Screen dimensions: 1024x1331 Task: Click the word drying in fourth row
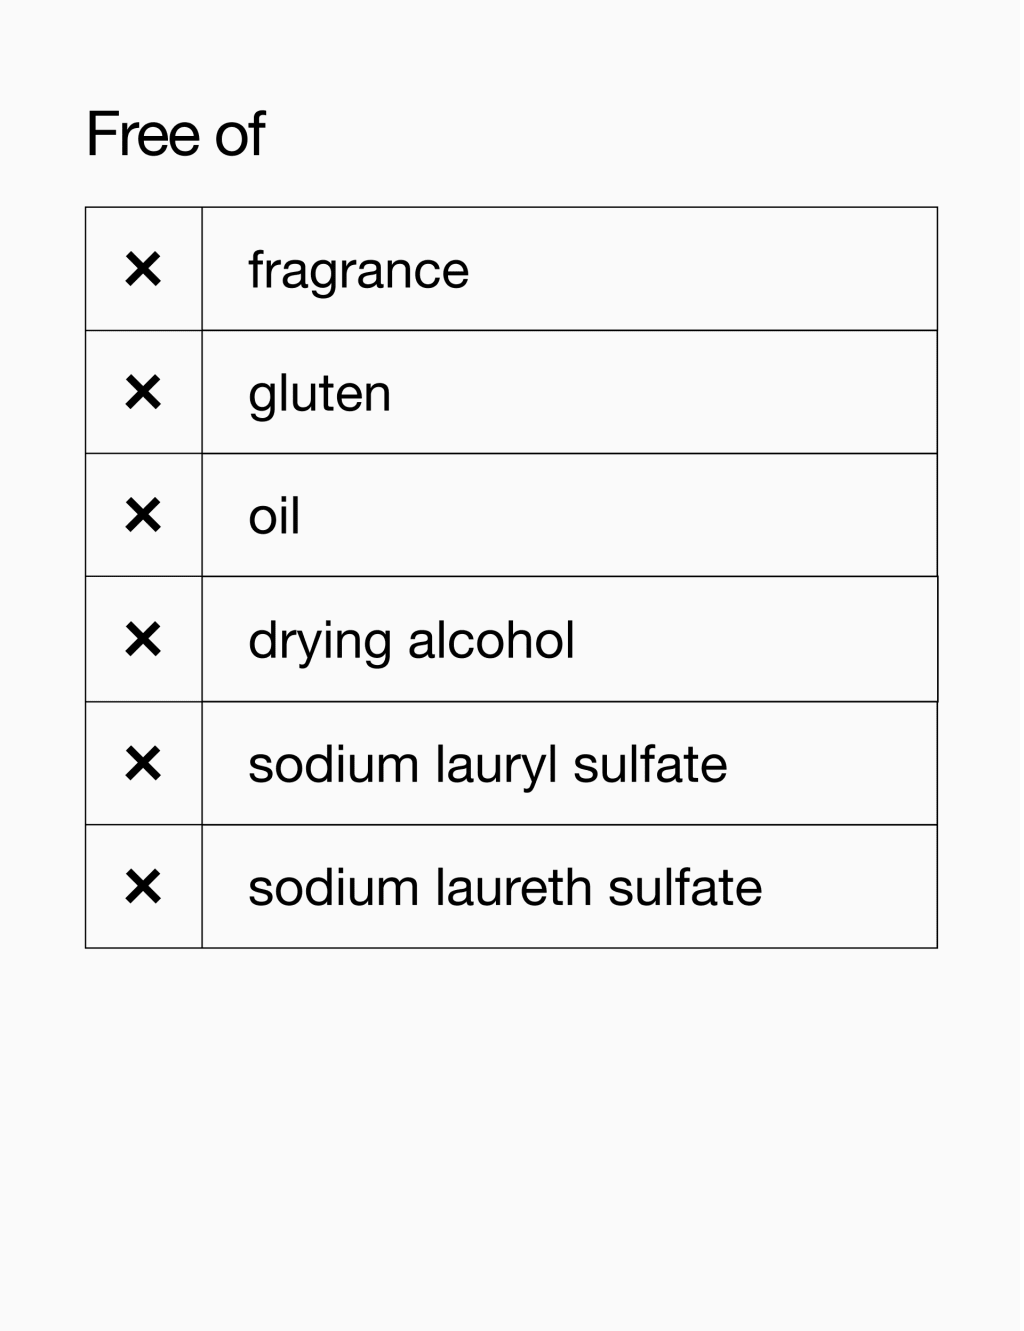(319, 642)
